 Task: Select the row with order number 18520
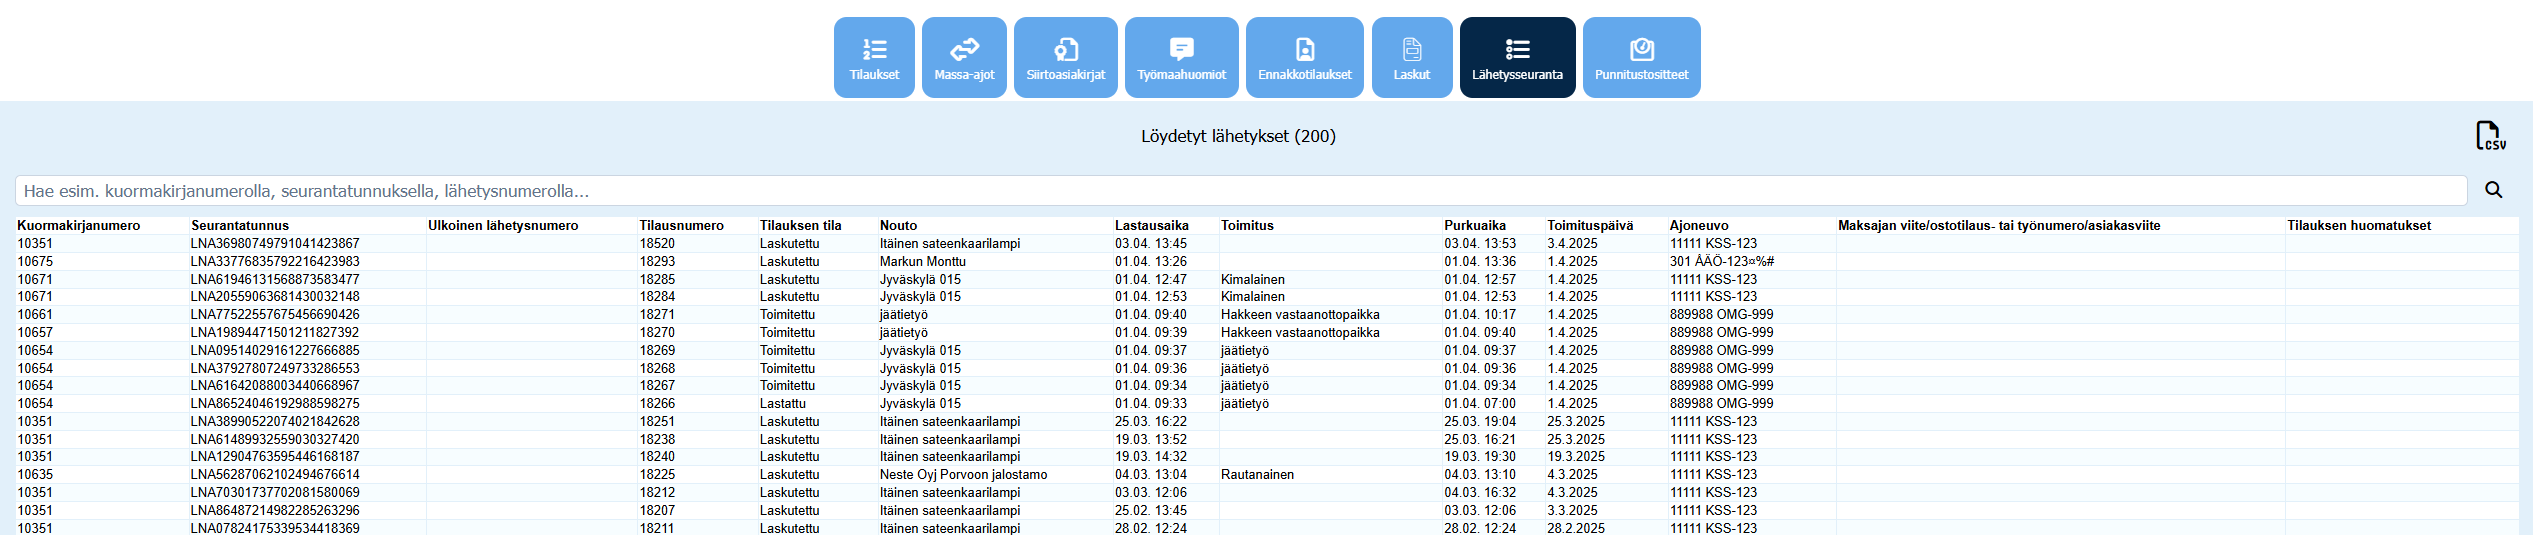(657, 243)
